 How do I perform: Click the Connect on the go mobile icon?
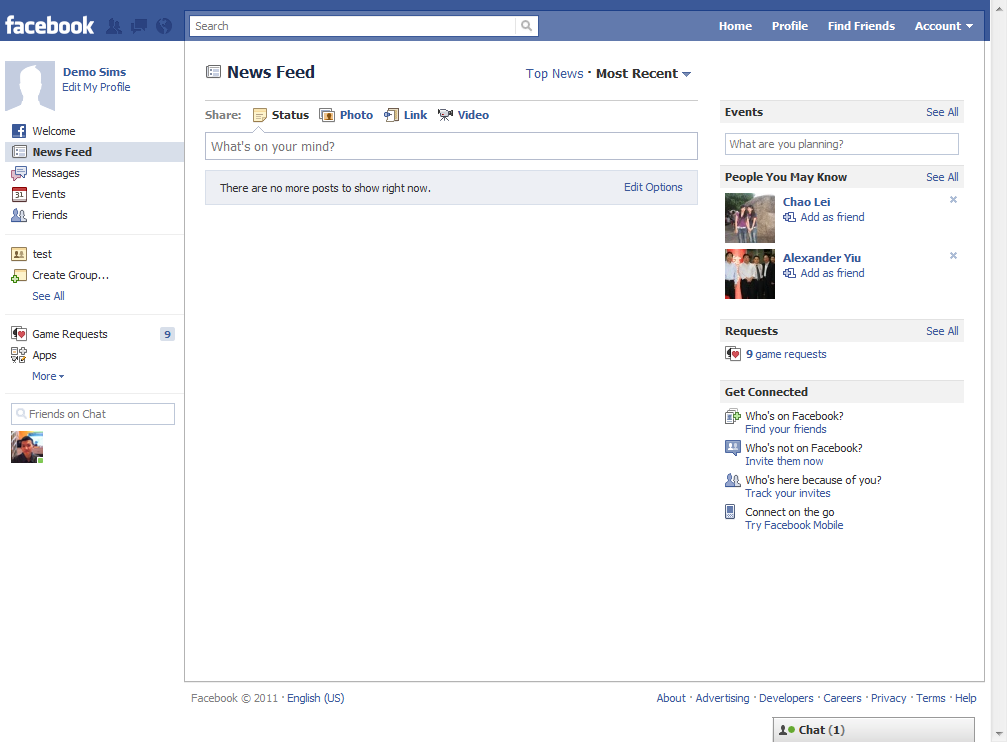point(730,512)
